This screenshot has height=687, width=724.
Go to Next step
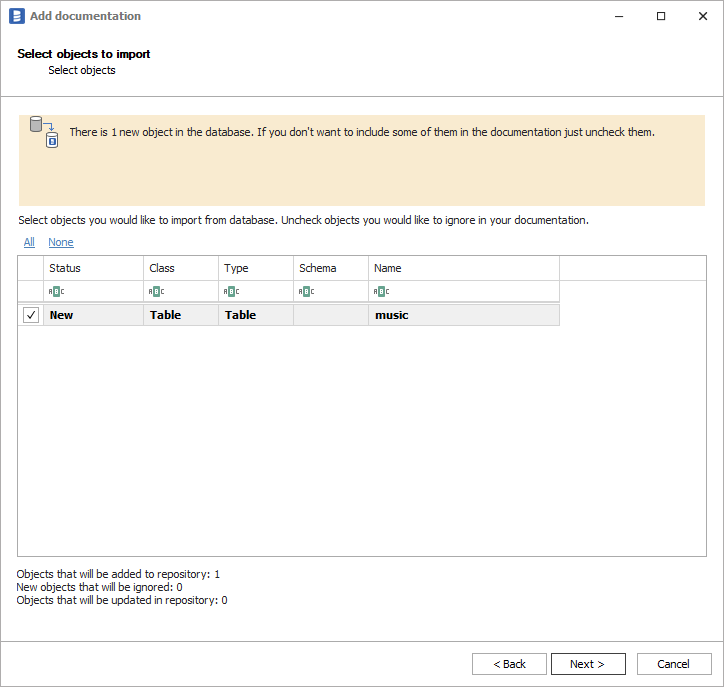coord(588,664)
